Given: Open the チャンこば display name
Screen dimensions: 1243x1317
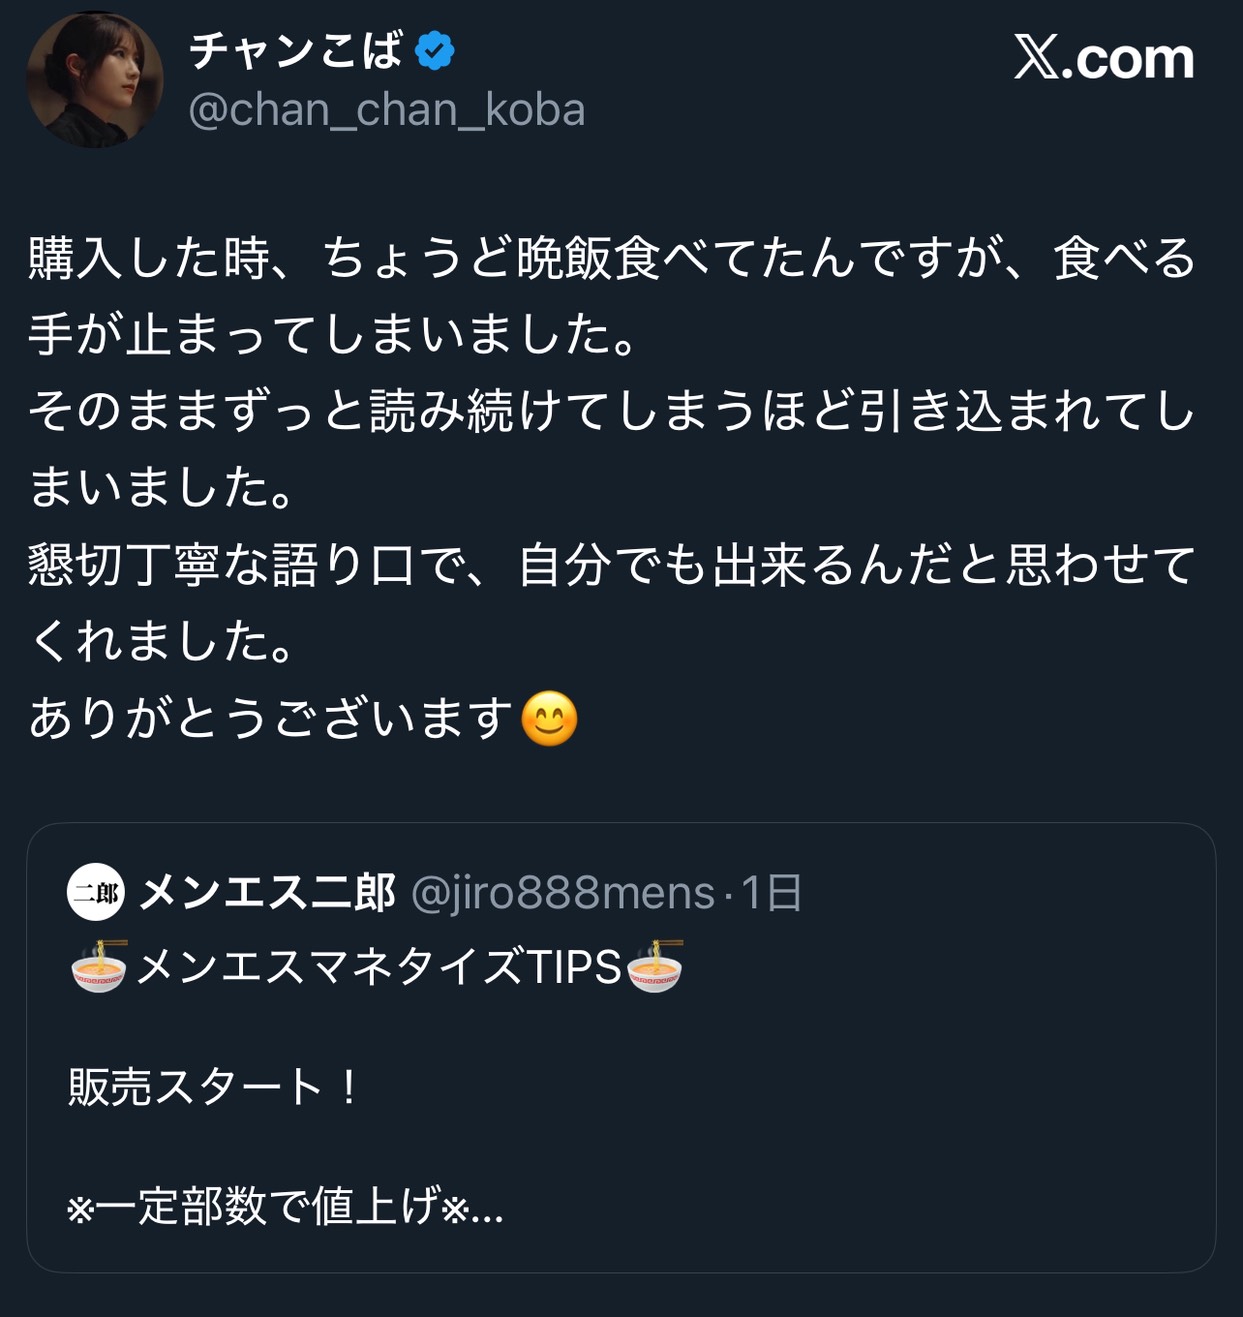Looking at the screenshot, I should (296, 51).
